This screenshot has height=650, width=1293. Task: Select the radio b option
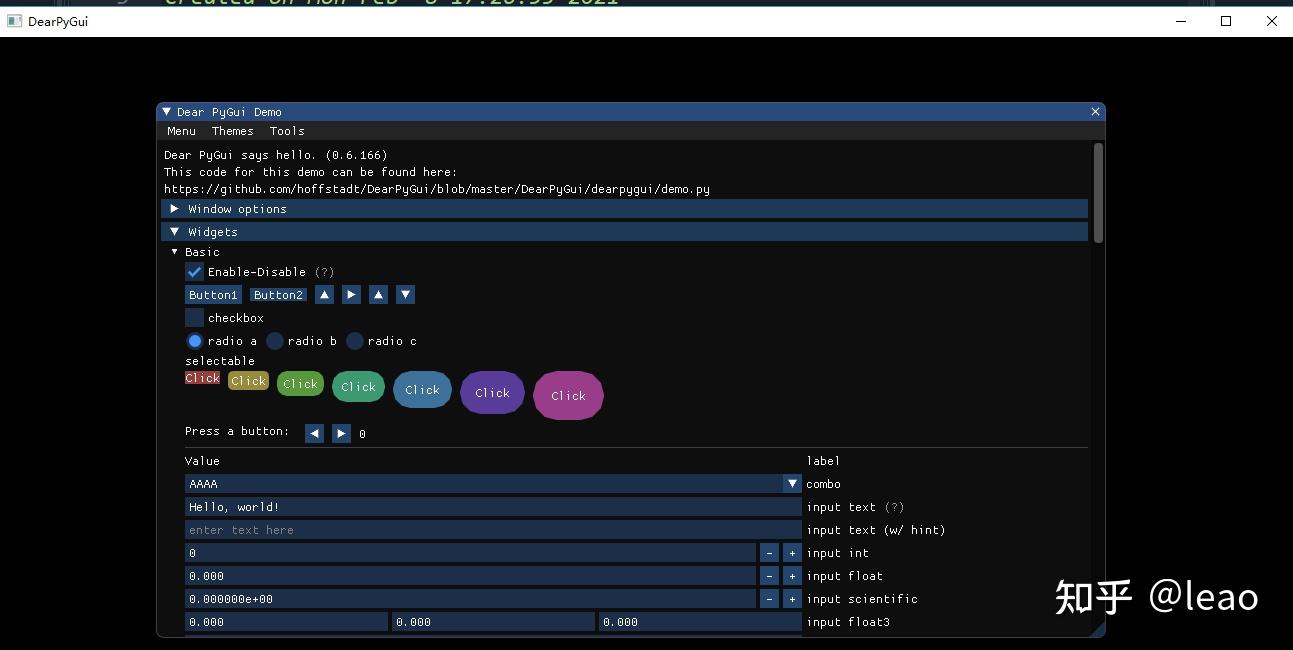coord(274,340)
